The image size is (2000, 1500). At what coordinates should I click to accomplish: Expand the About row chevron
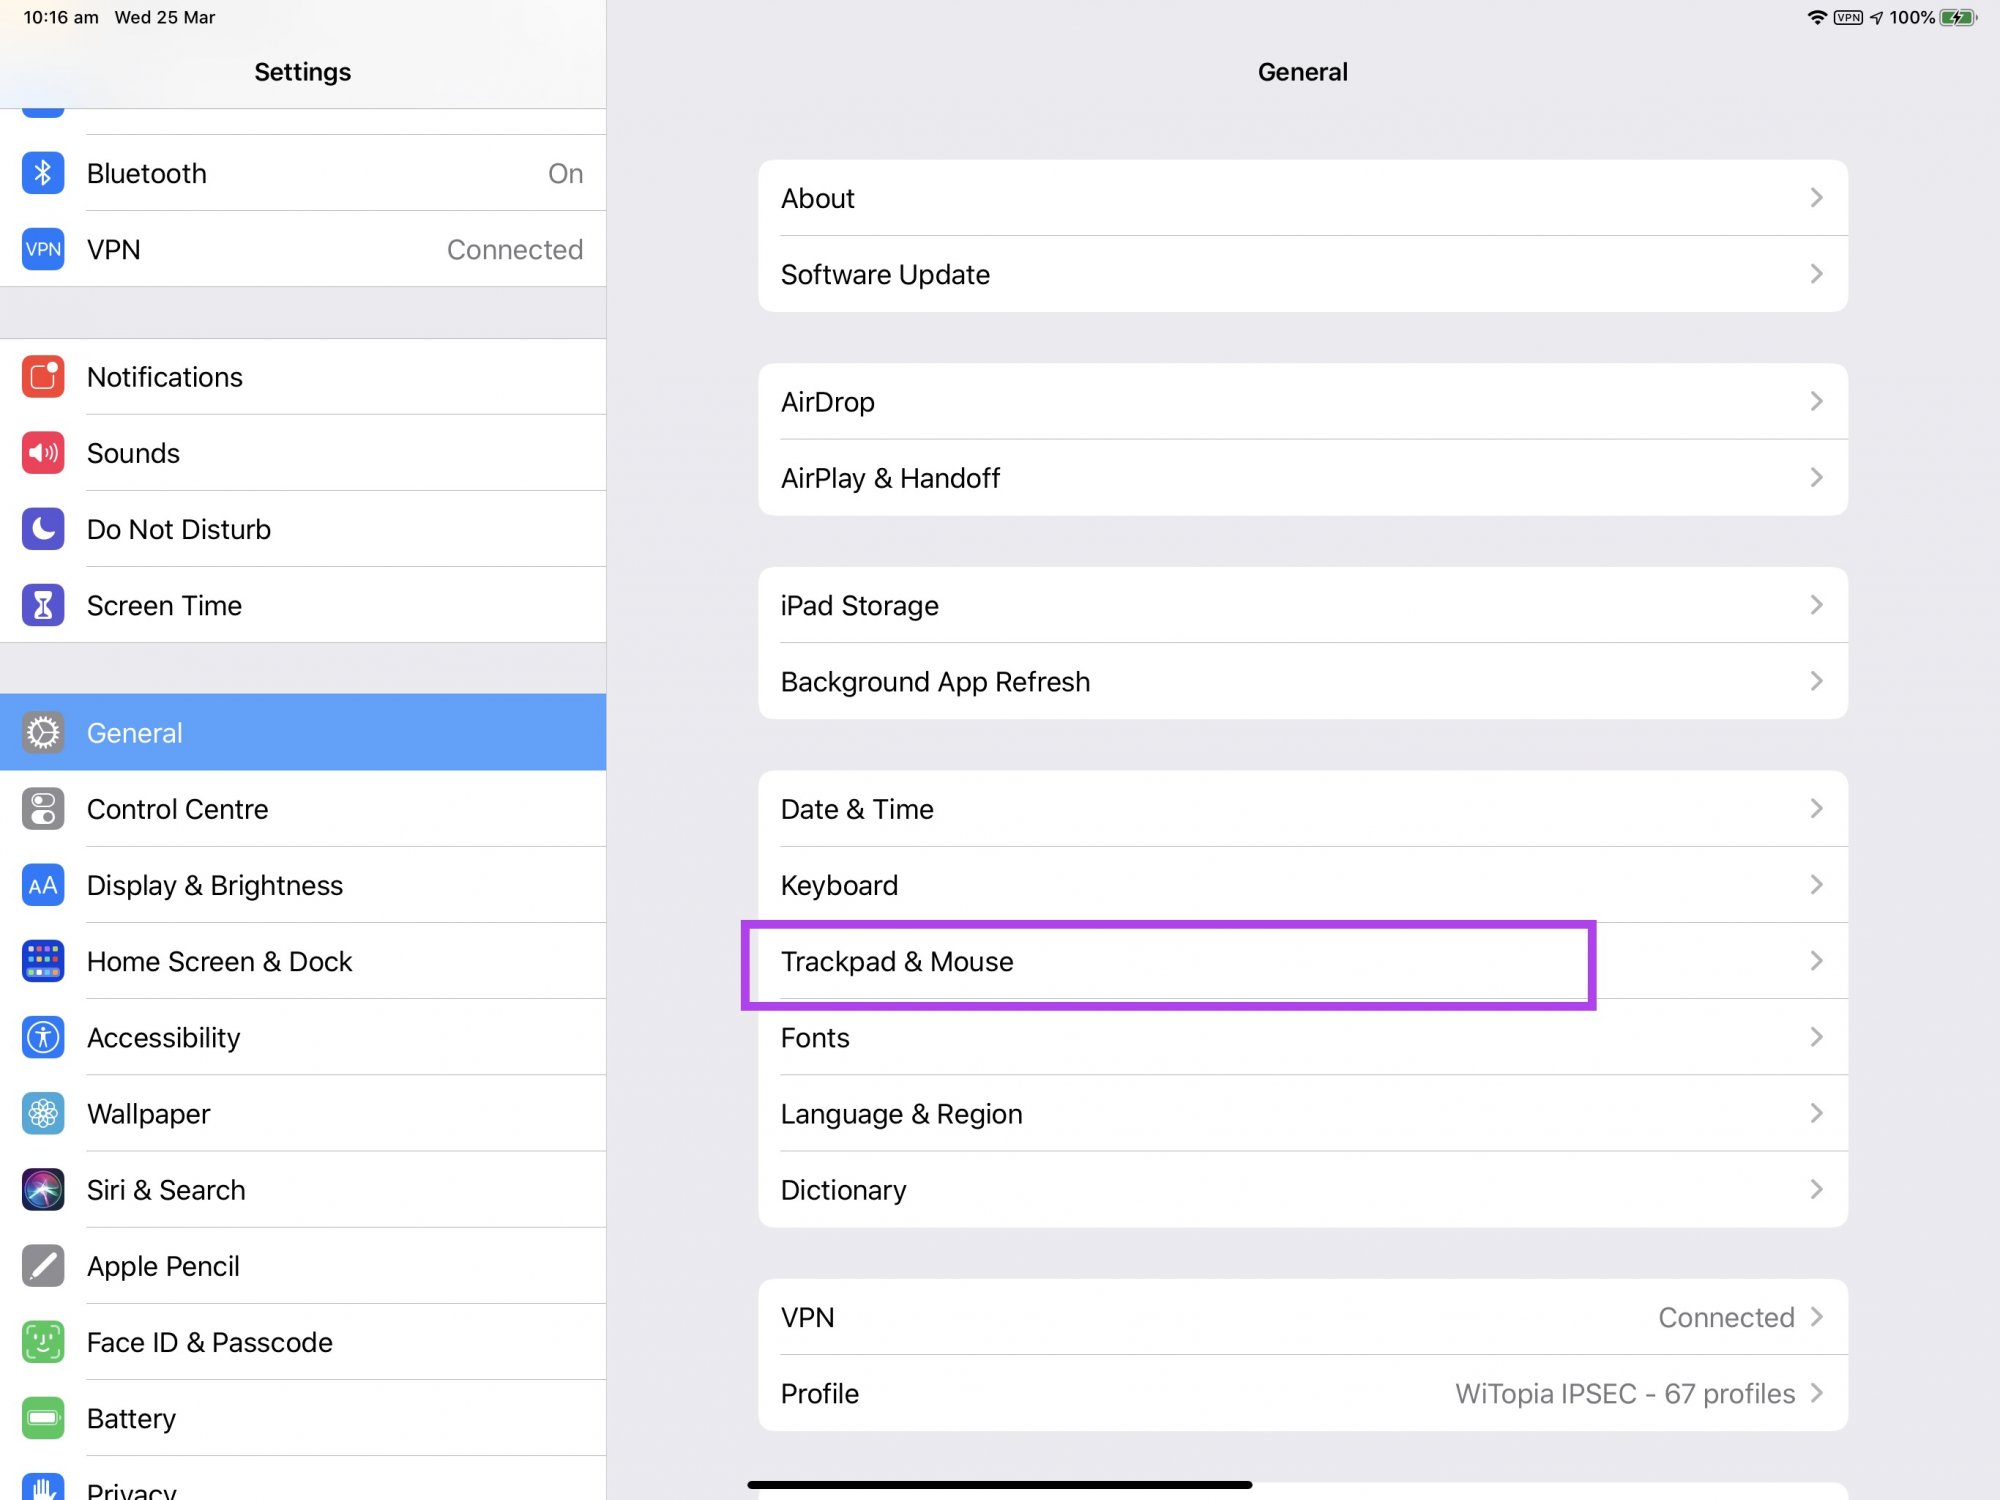pos(1816,198)
